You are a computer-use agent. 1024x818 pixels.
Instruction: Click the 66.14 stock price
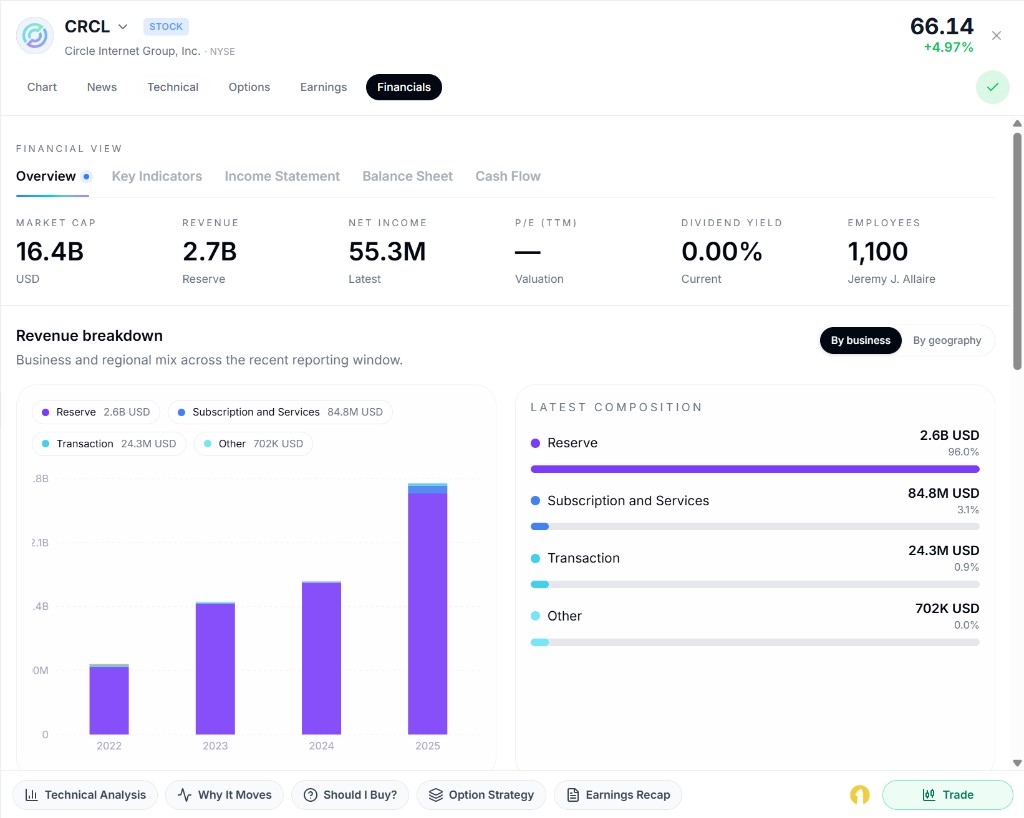tap(942, 26)
